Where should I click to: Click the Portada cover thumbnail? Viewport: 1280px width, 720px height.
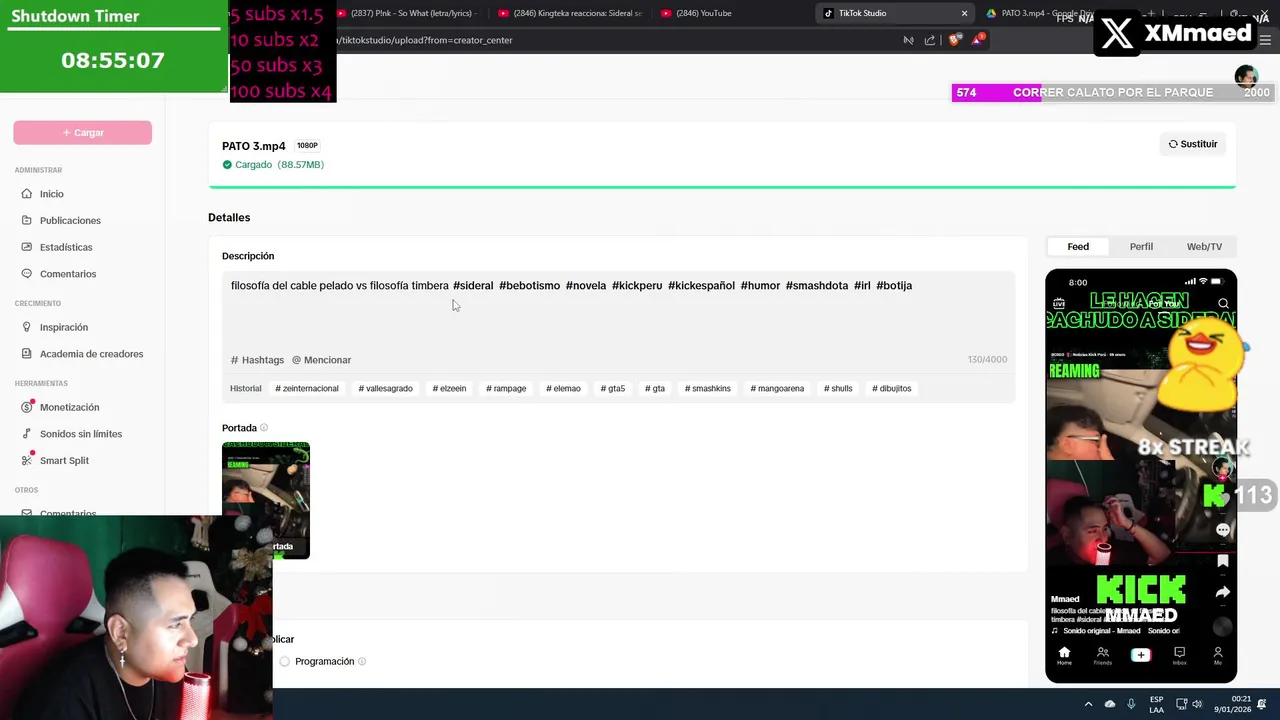[x=266, y=500]
